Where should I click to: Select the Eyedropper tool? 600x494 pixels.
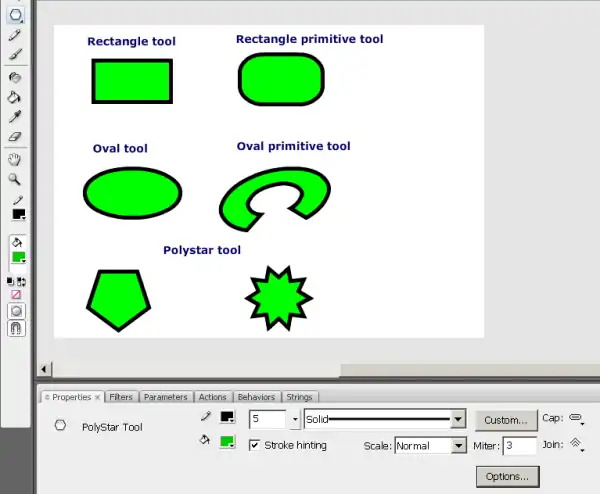click(16, 117)
